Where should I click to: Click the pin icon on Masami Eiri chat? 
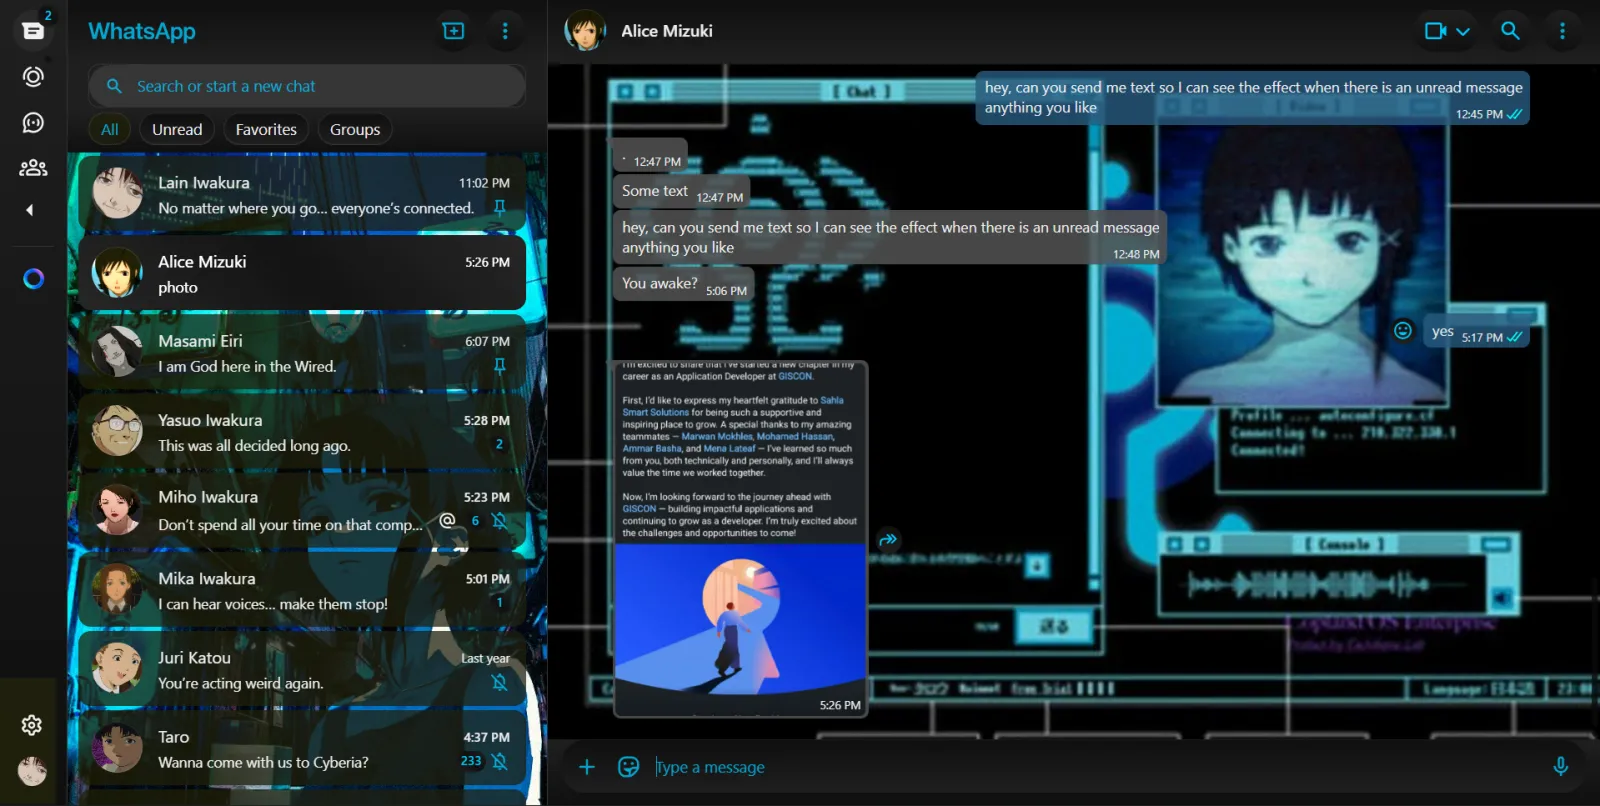tap(500, 366)
